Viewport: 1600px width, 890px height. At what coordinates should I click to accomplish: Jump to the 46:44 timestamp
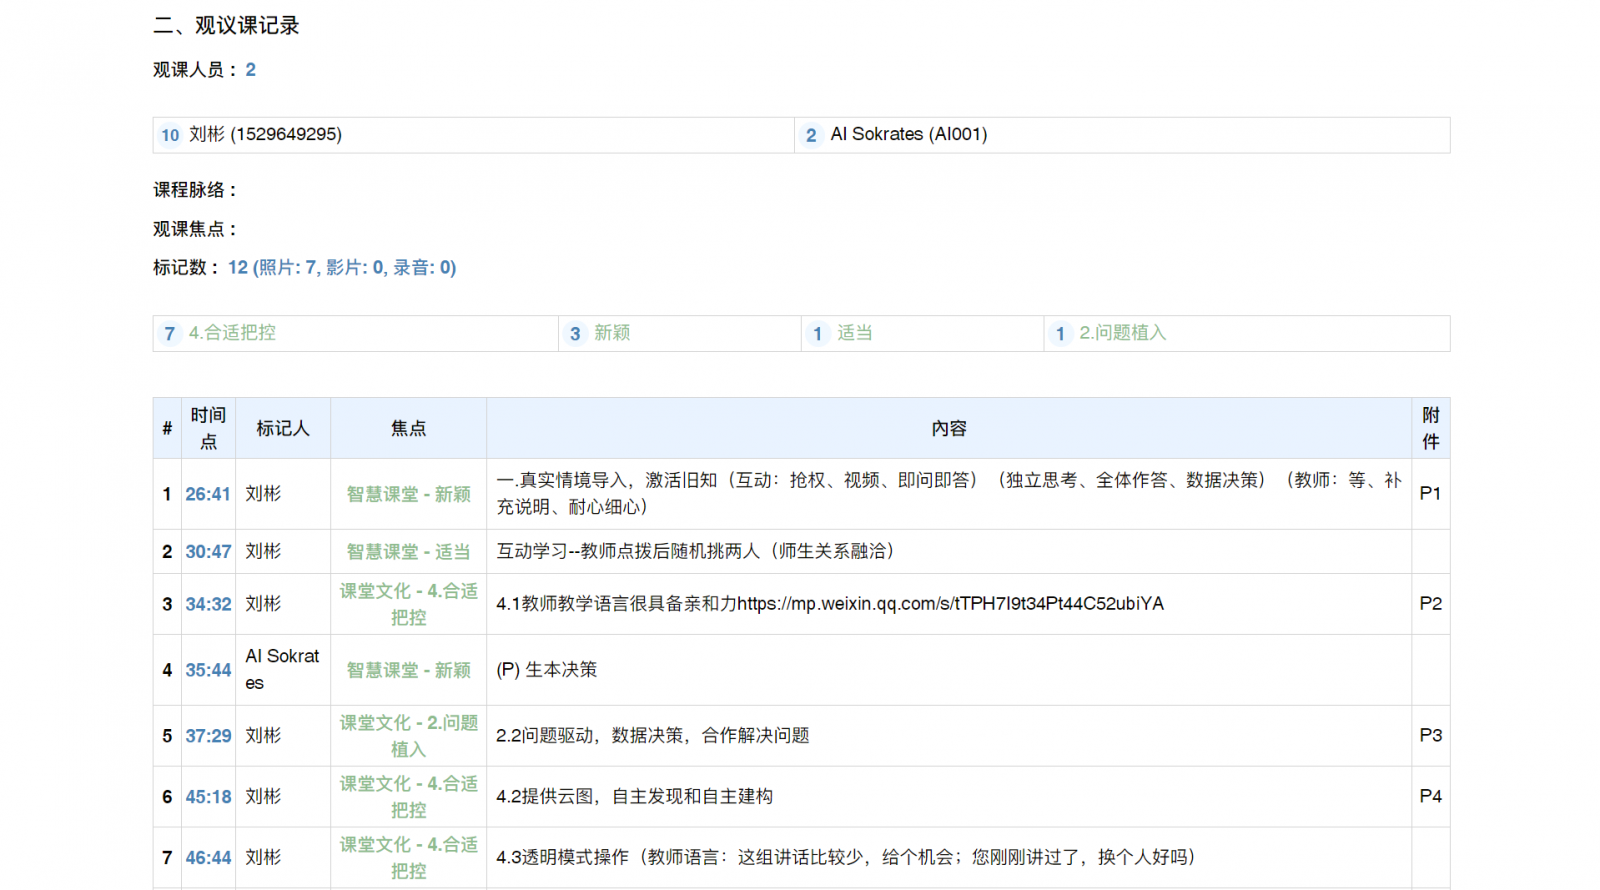208,858
